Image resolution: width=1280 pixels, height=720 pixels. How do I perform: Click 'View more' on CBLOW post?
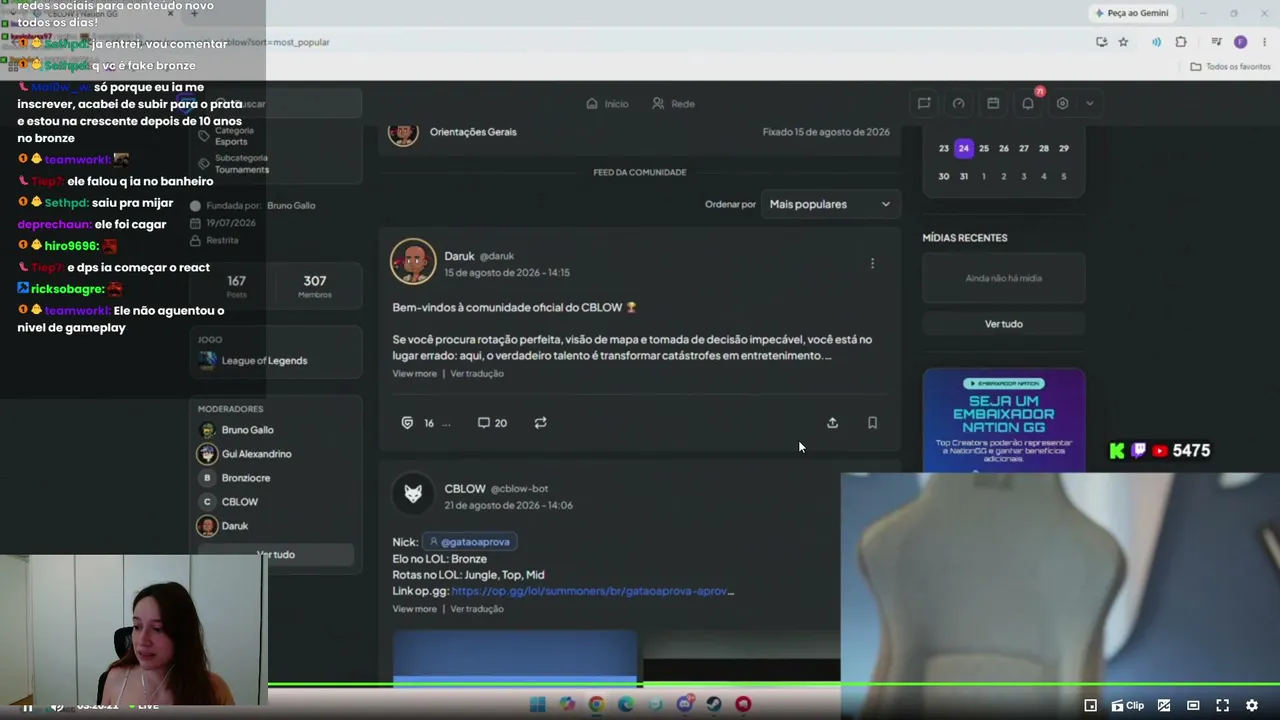click(x=414, y=609)
